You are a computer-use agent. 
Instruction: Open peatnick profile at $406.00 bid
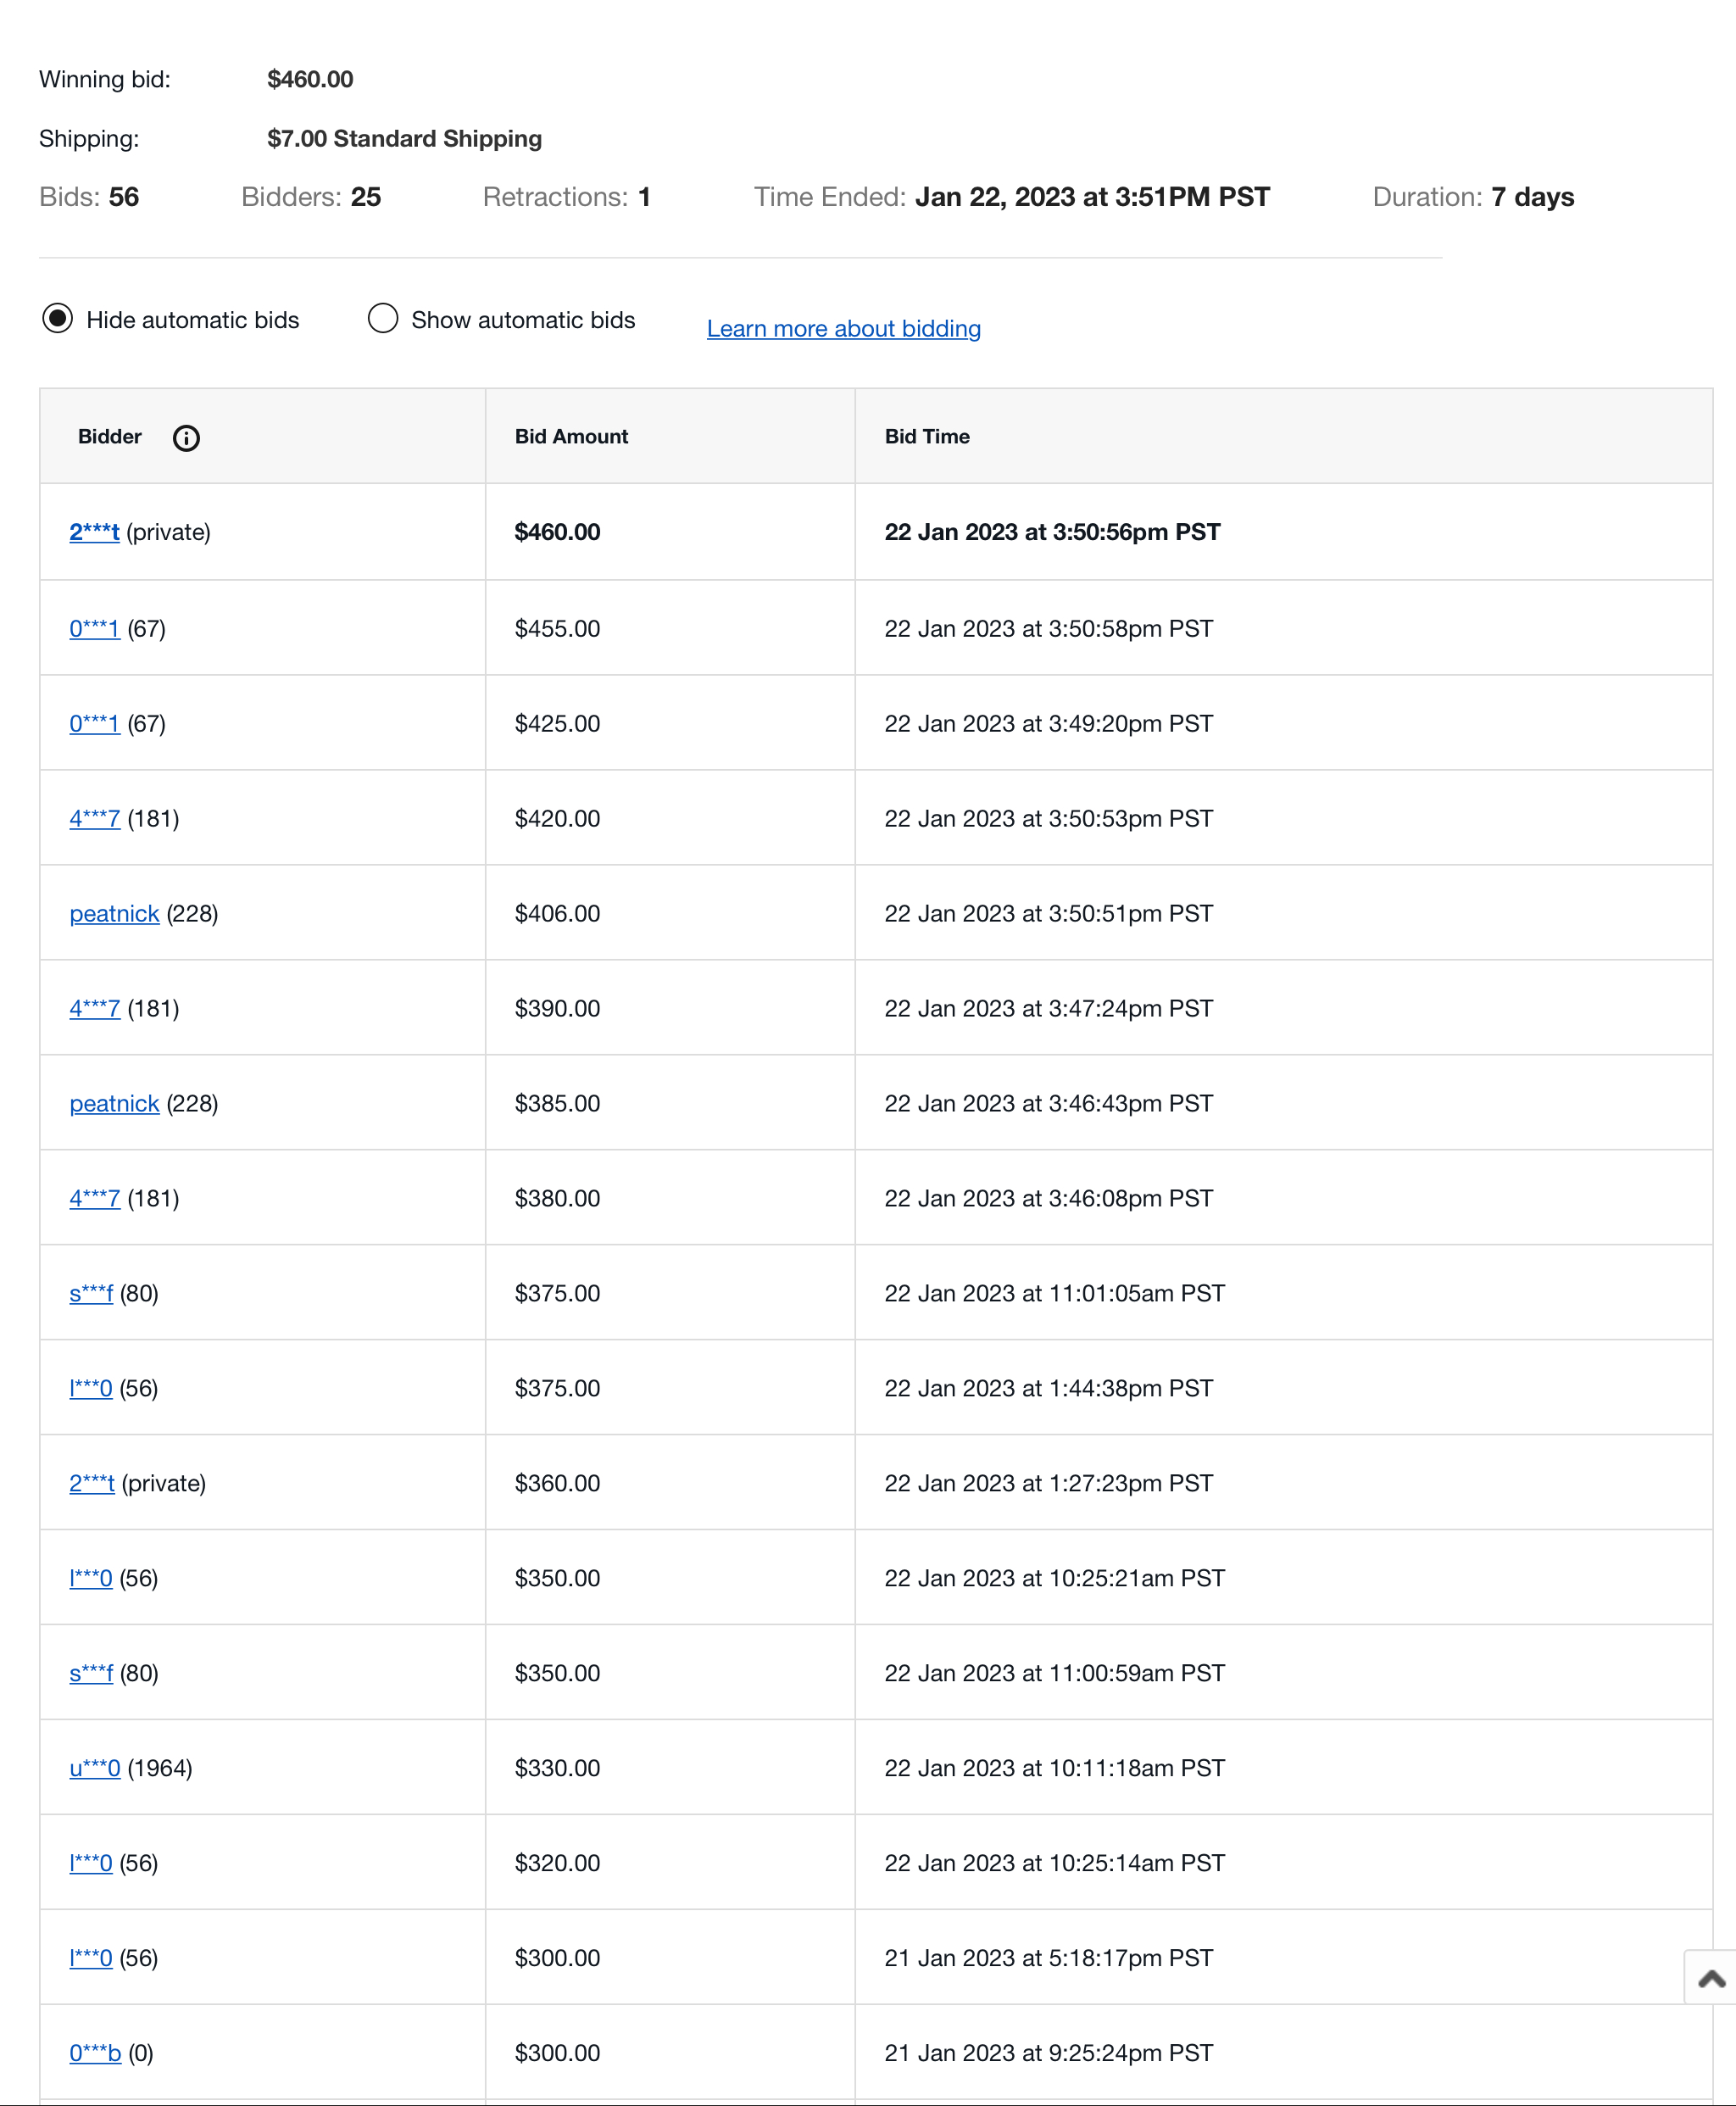pyautogui.click(x=114, y=914)
